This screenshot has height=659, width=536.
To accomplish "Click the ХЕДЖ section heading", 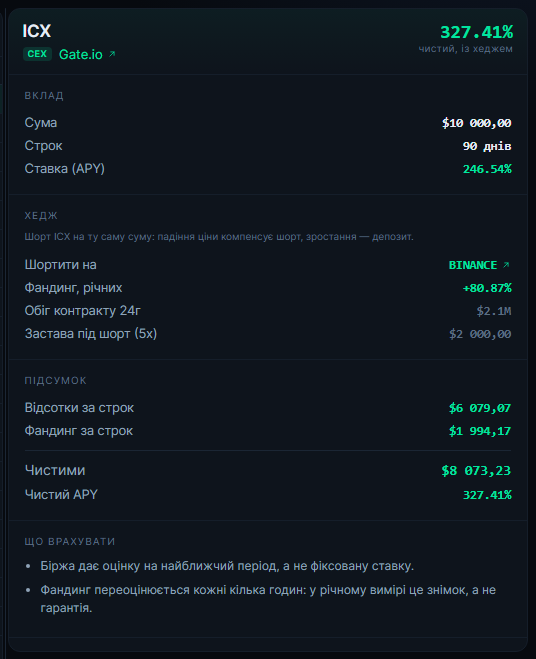I will (x=41, y=216).
